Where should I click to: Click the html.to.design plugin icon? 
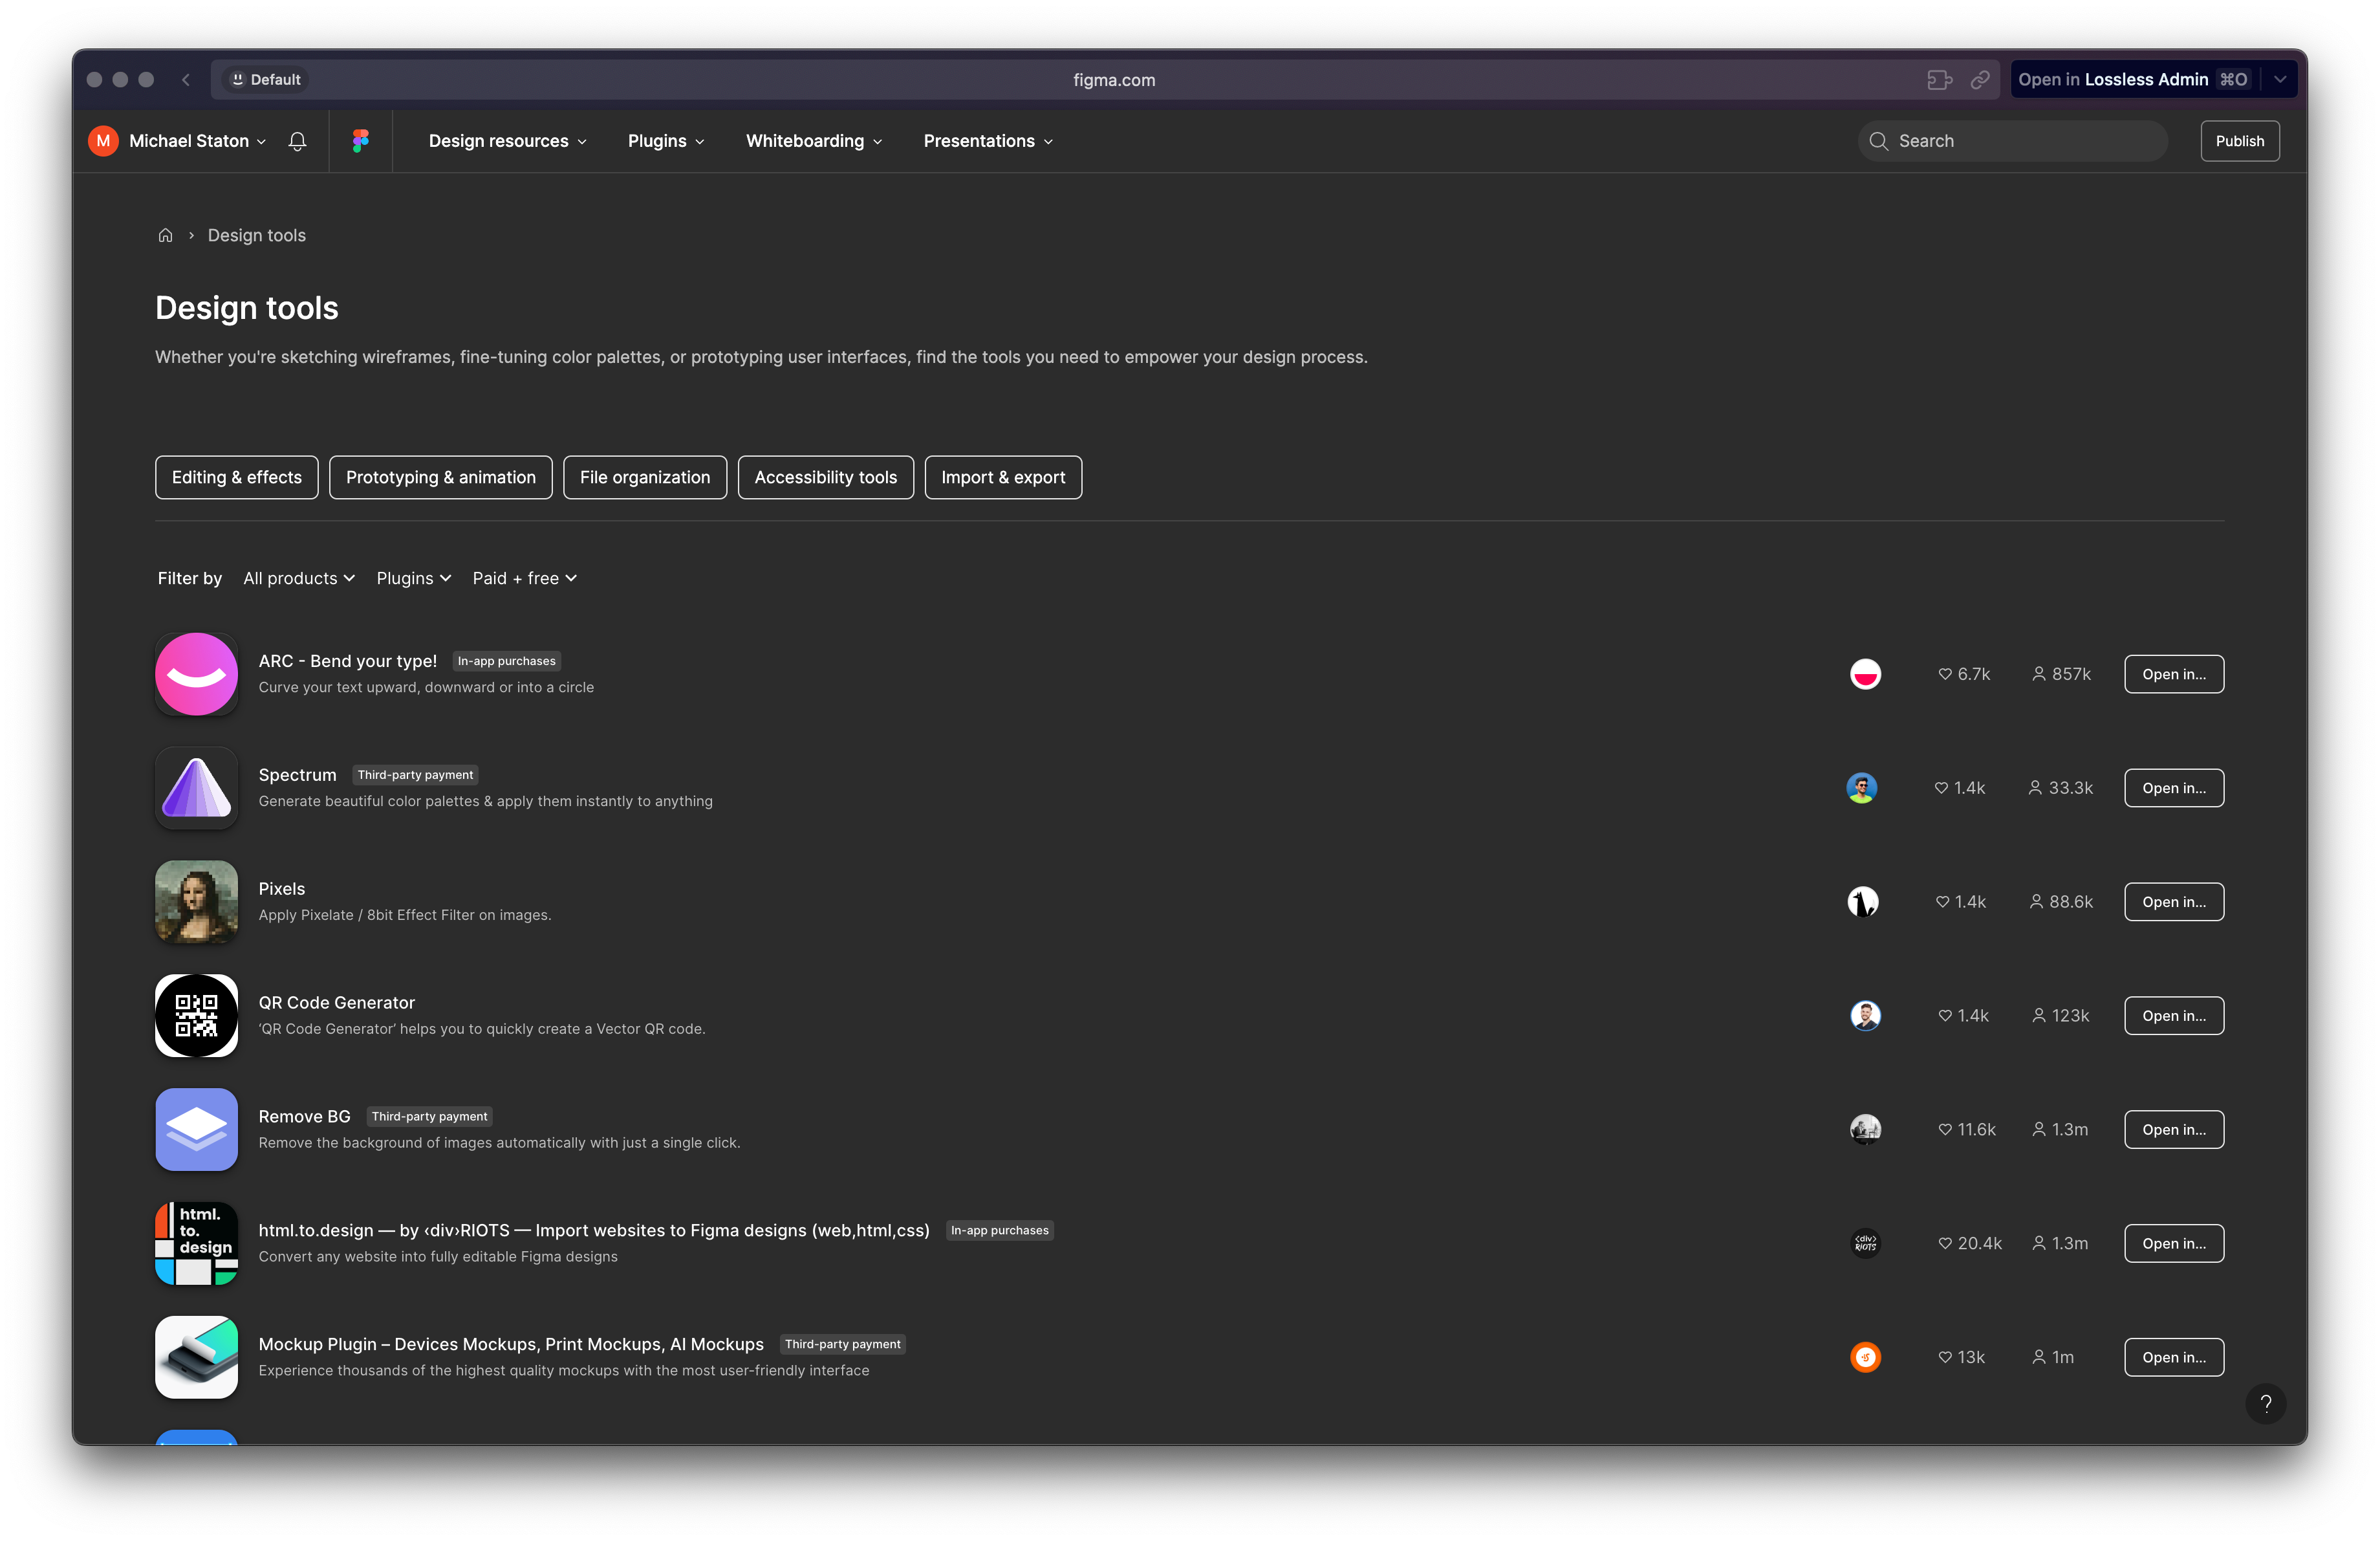pyautogui.click(x=197, y=1244)
